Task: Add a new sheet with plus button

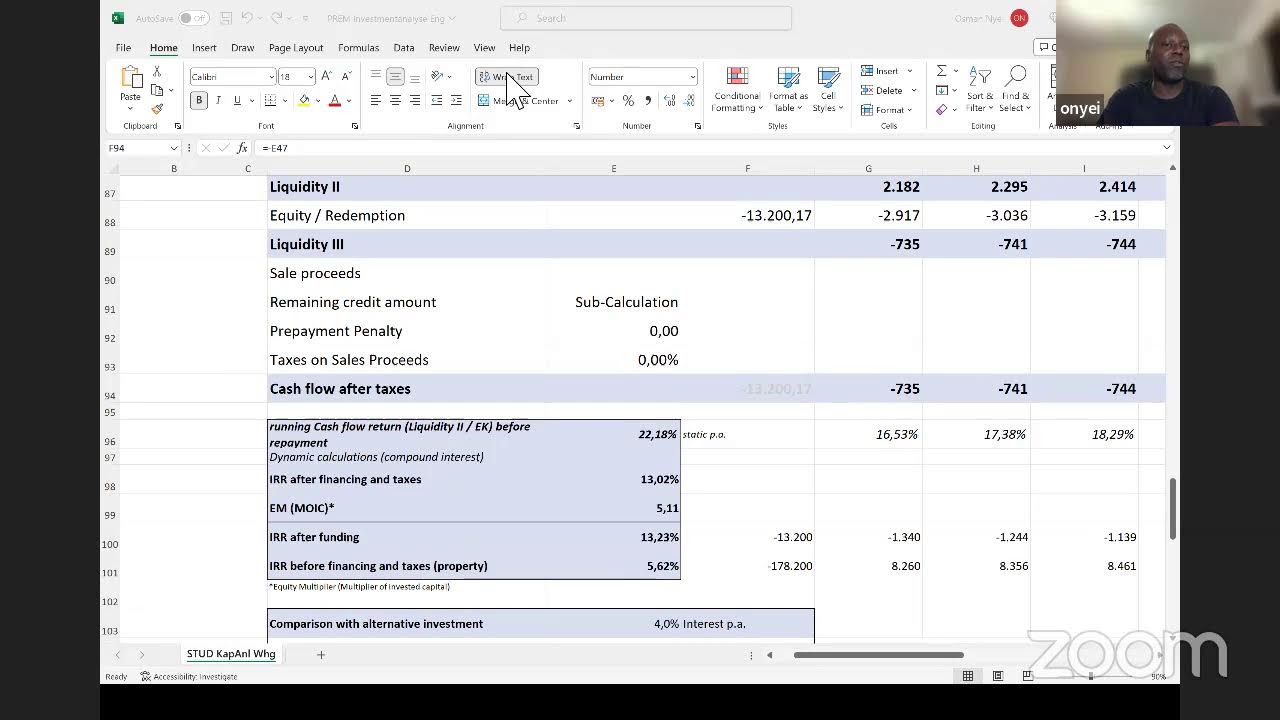Action: click(x=321, y=654)
